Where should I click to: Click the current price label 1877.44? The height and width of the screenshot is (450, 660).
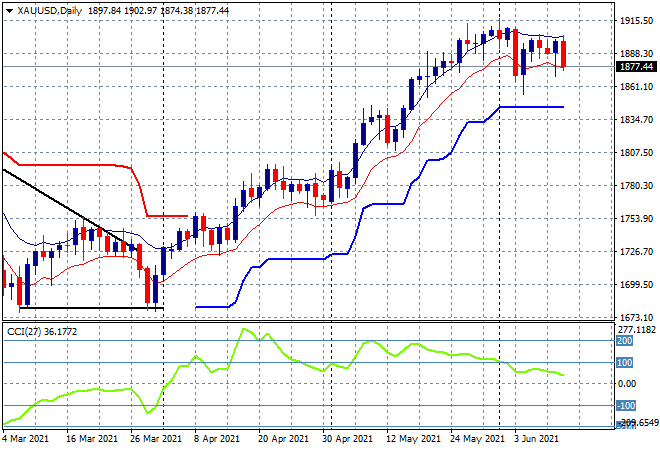(x=636, y=67)
